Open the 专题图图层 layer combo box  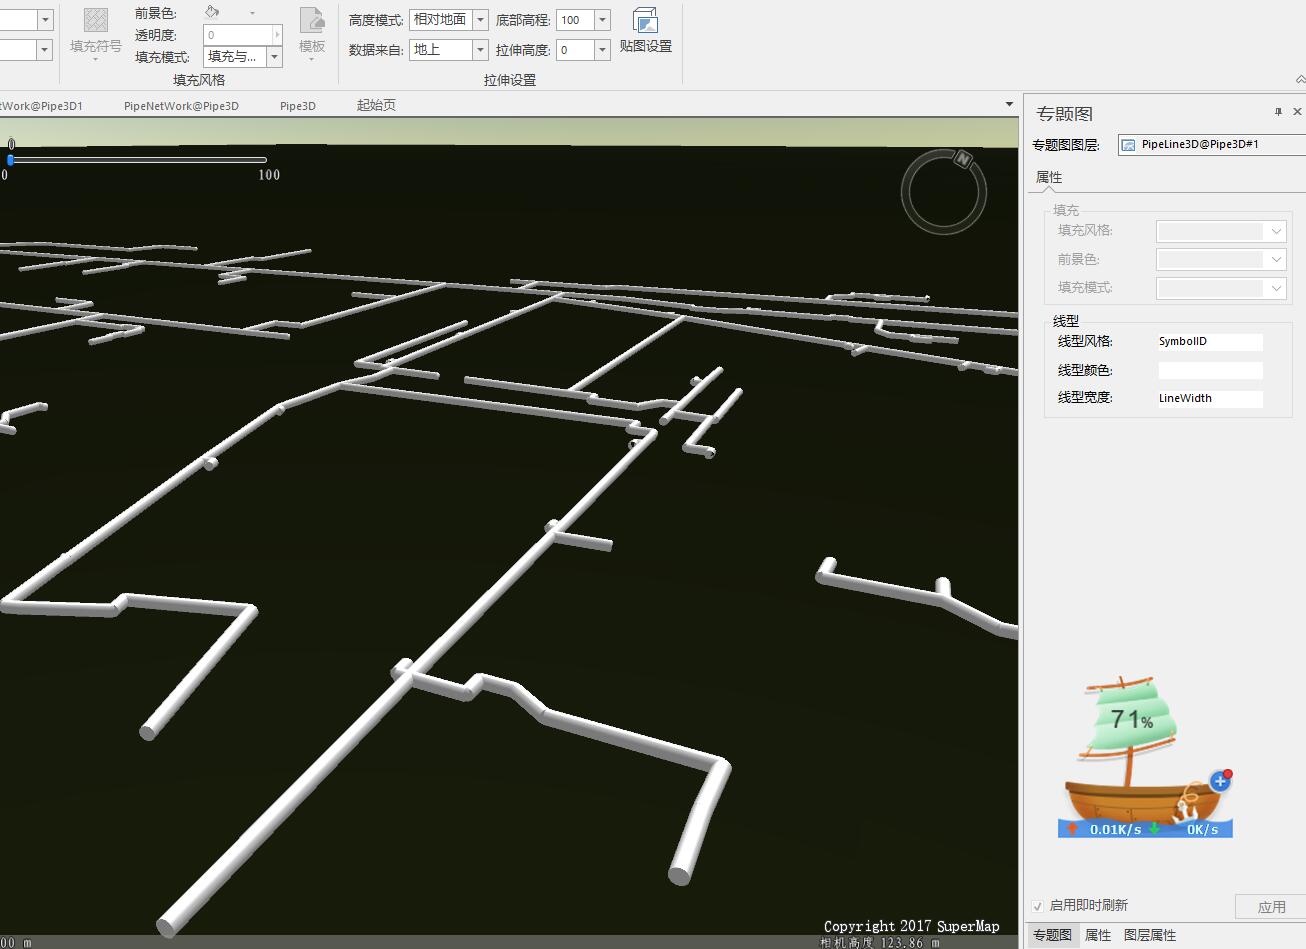tap(1212, 145)
